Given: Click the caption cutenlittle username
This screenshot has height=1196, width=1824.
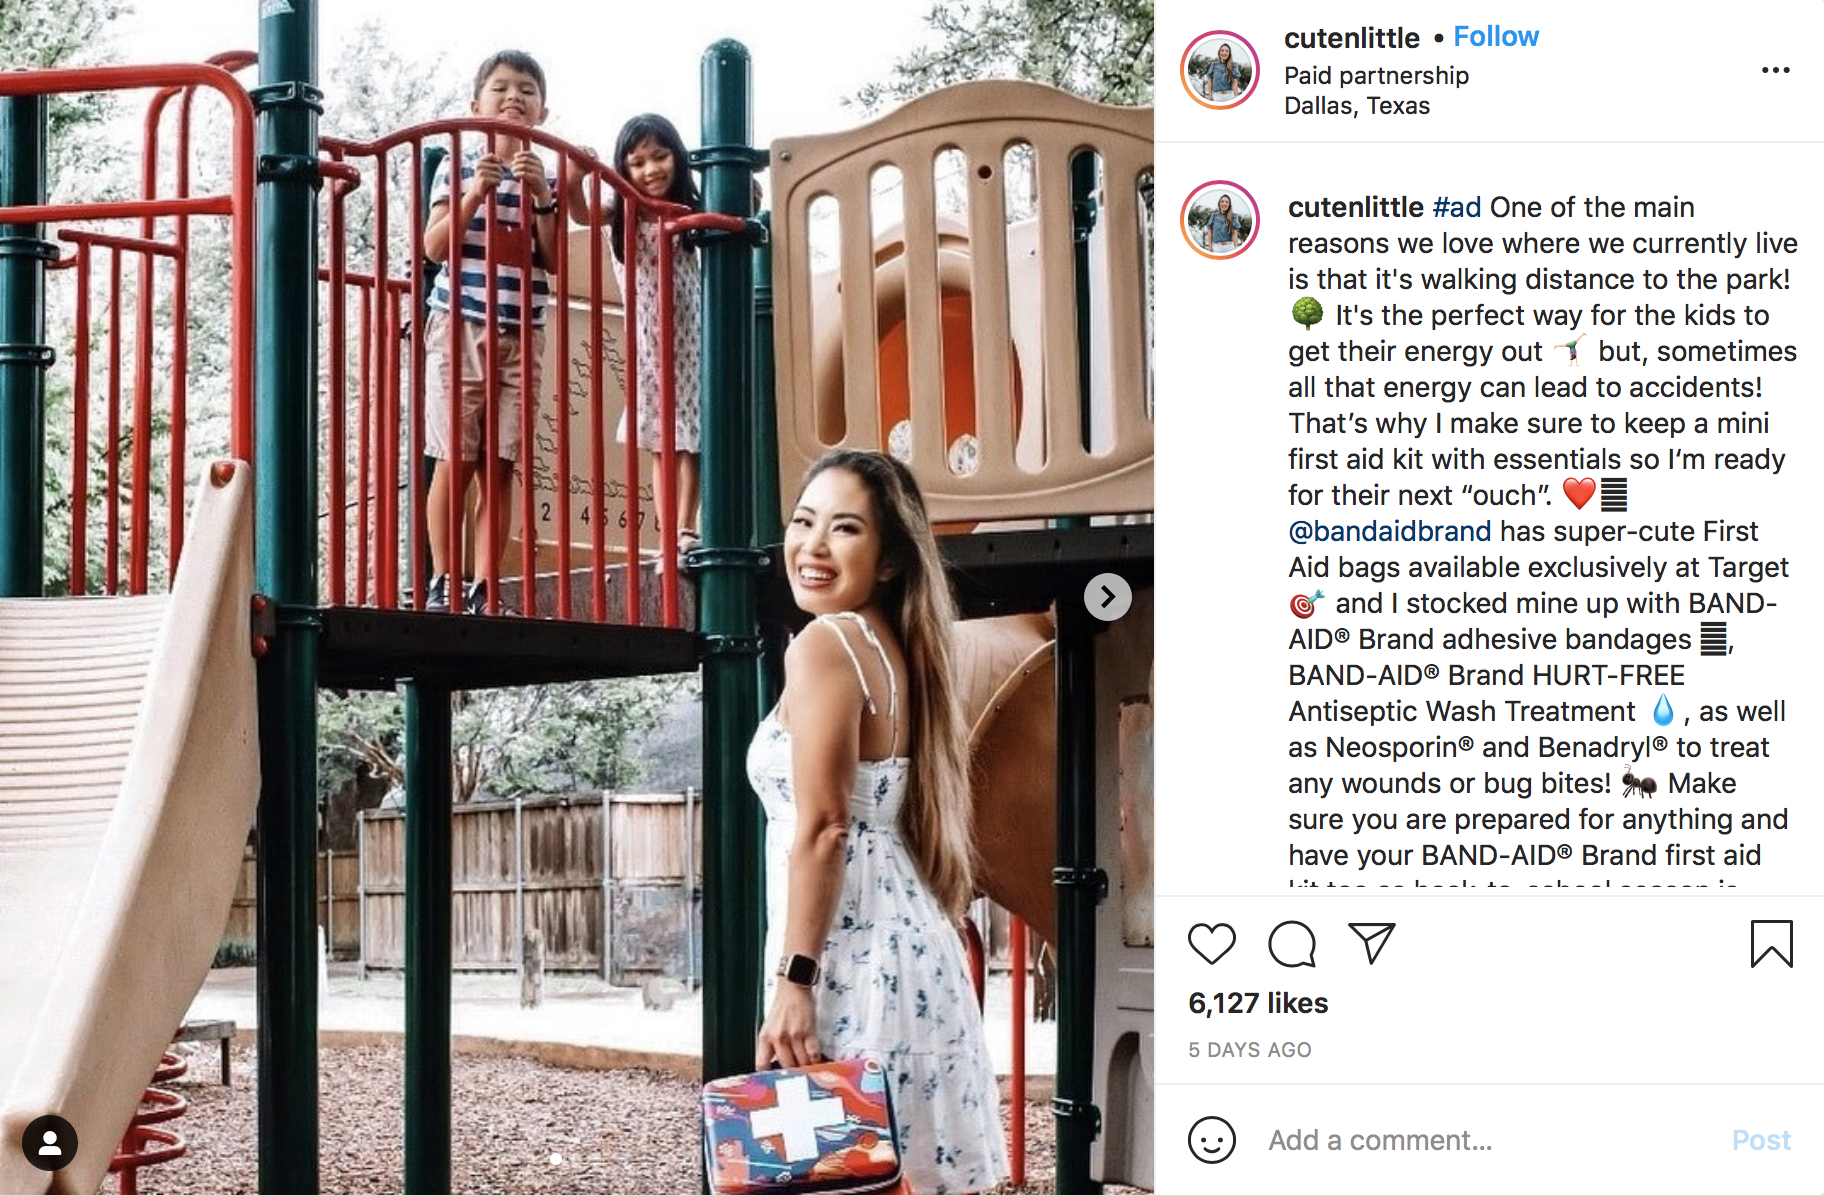Looking at the screenshot, I should [1355, 207].
